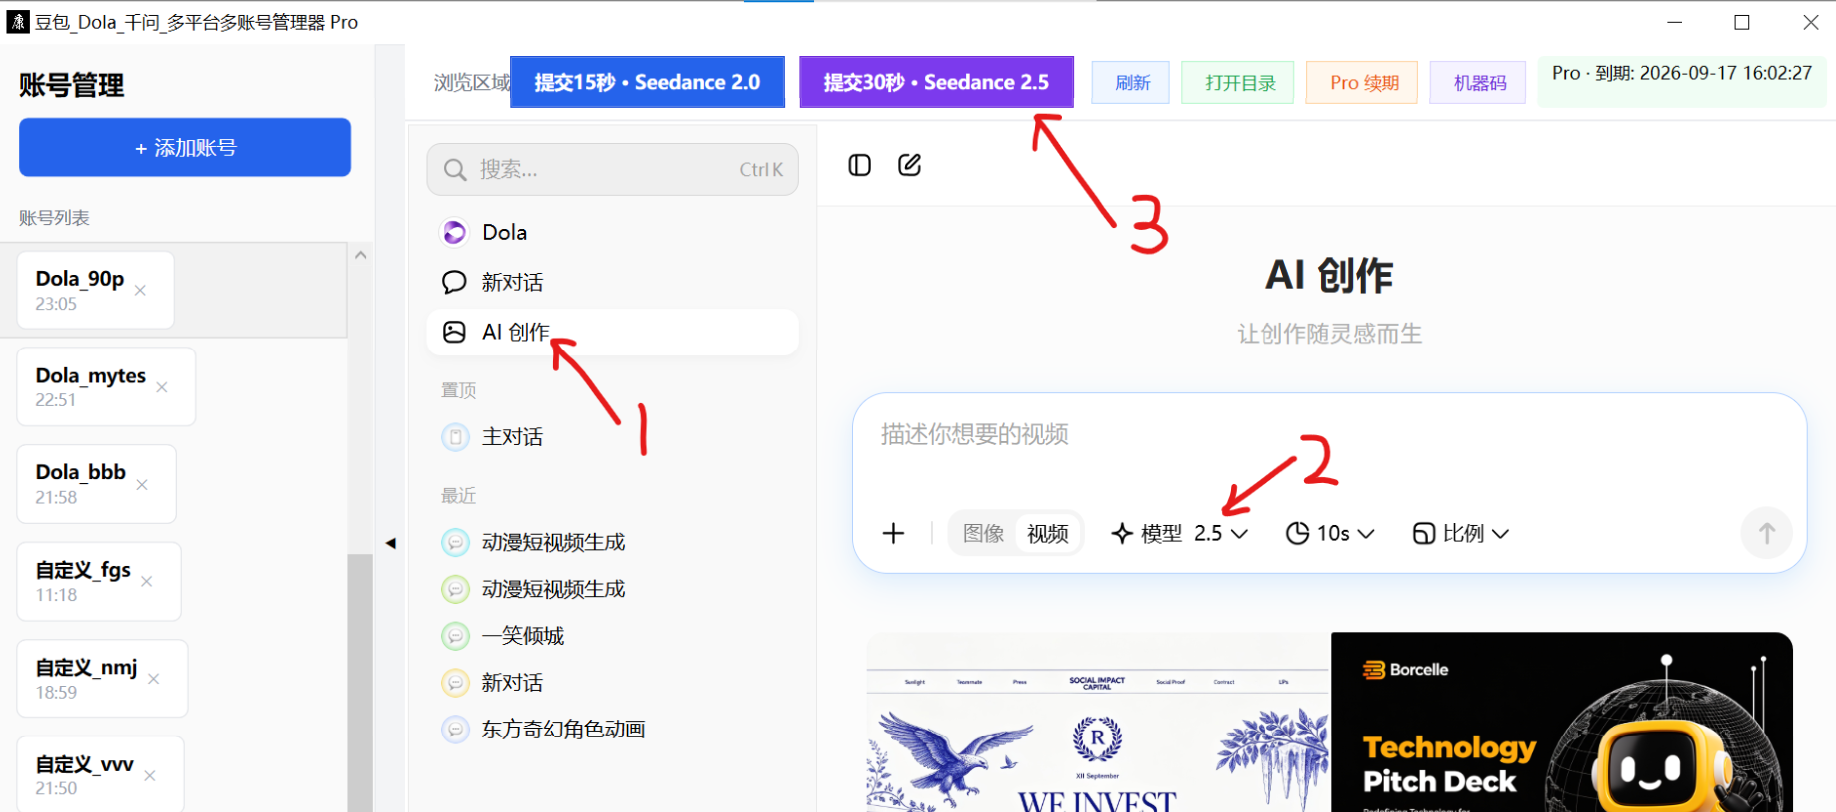Screen dimensions: 1836x812
Task: Click the search magnifier icon
Action: (x=455, y=170)
